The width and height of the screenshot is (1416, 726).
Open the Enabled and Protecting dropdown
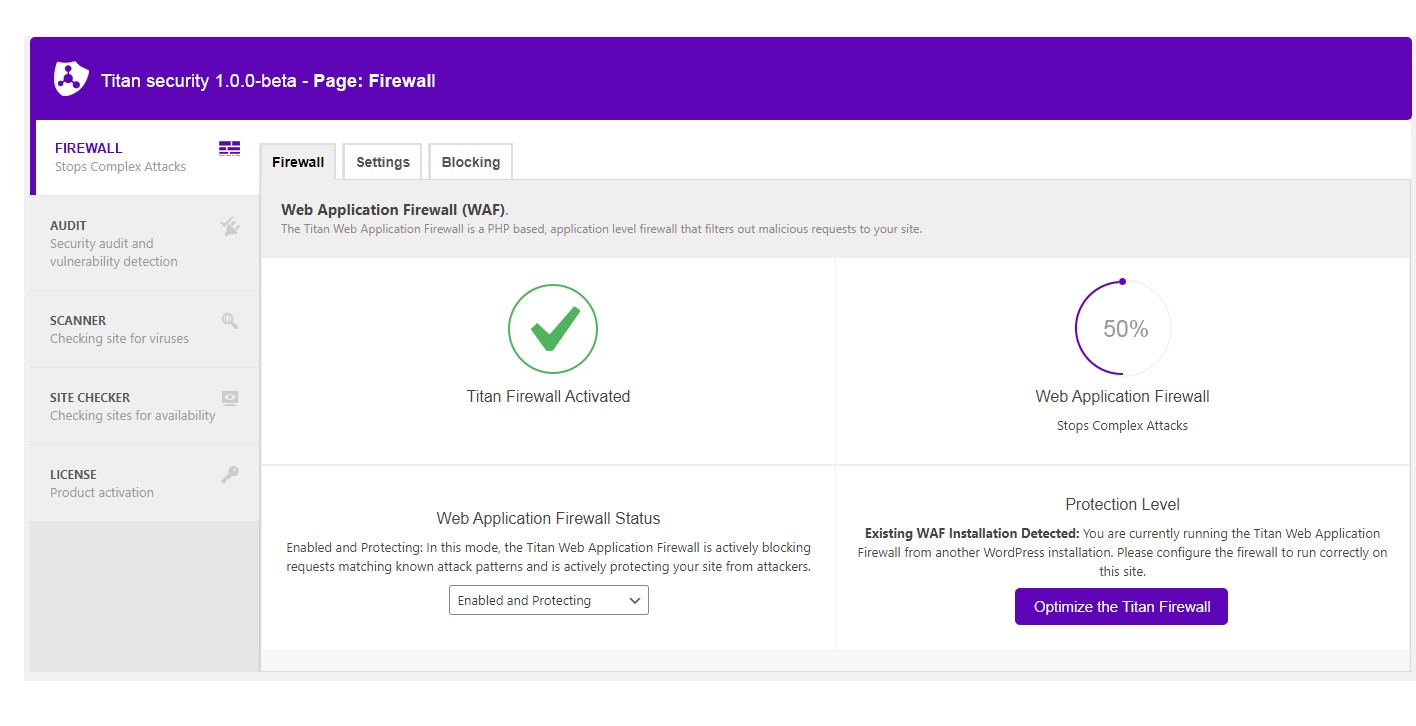point(549,601)
